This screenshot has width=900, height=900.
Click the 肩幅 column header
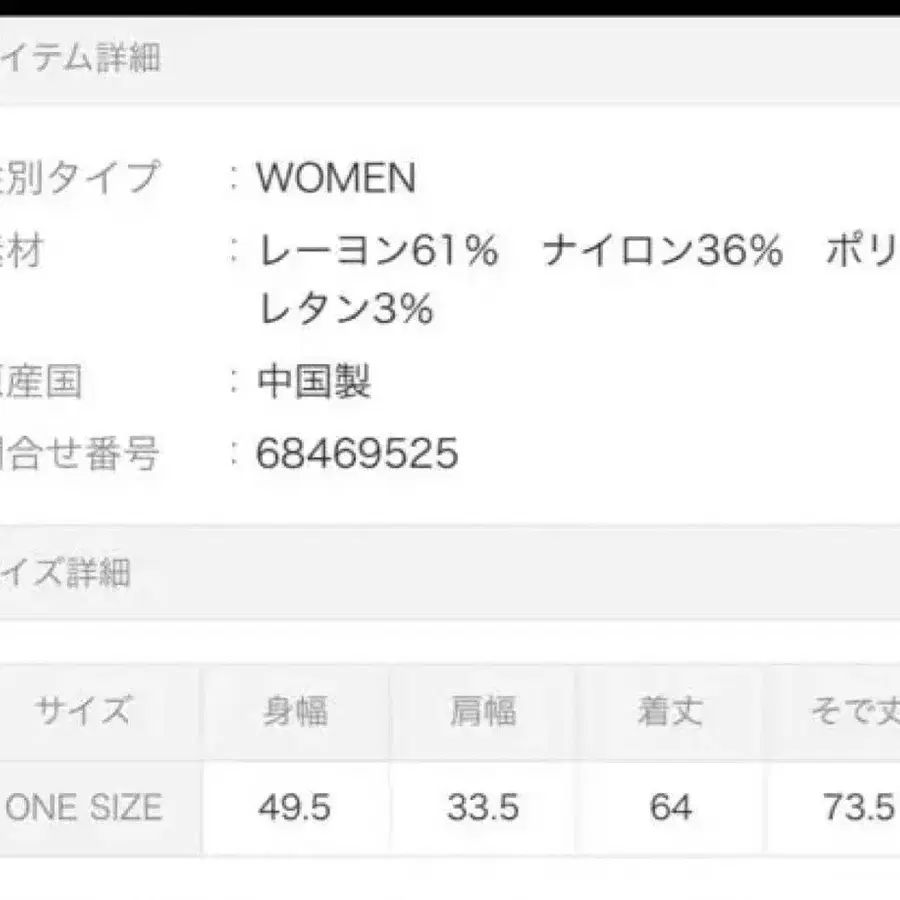[x=483, y=712]
